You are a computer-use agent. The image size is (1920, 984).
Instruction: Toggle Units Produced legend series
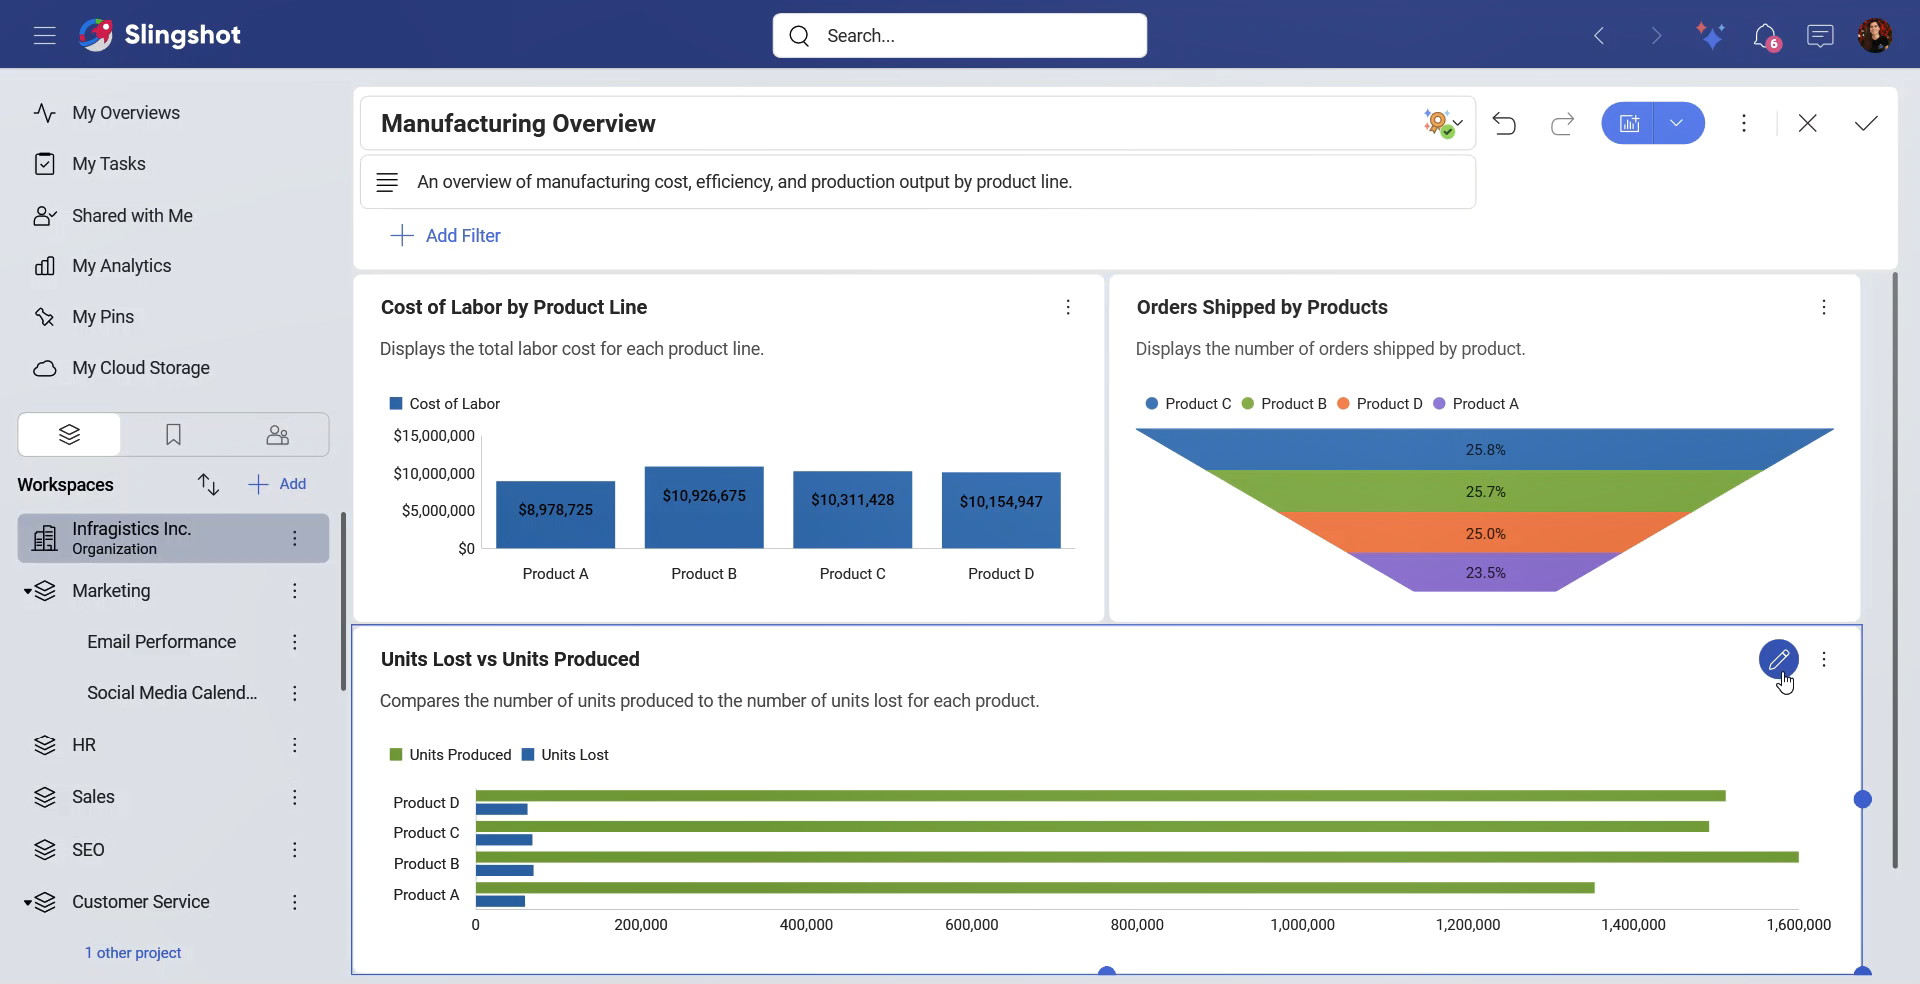[x=450, y=755]
